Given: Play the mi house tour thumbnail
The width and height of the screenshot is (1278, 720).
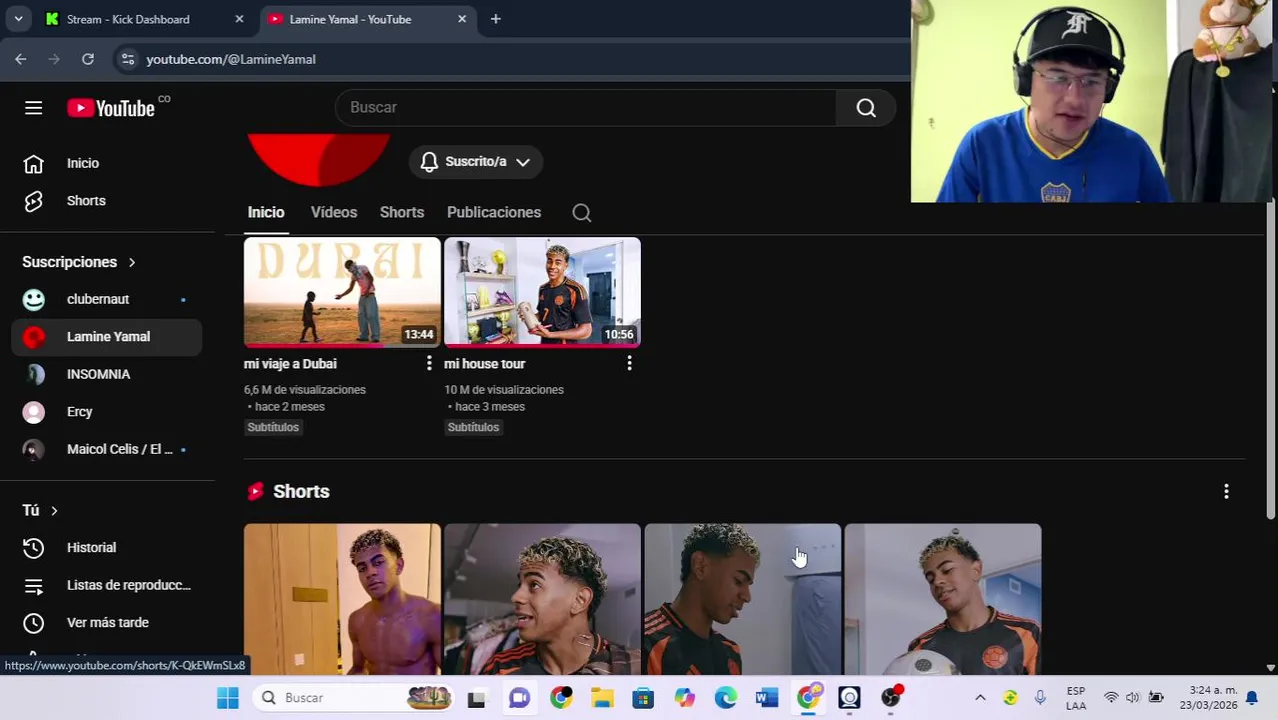Looking at the screenshot, I should [x=542, y=292].
